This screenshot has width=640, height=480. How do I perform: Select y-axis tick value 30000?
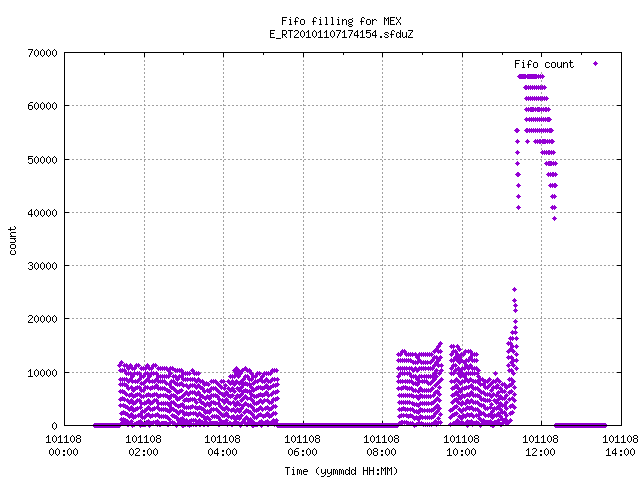pyautogui.click(x=42, y=266)
